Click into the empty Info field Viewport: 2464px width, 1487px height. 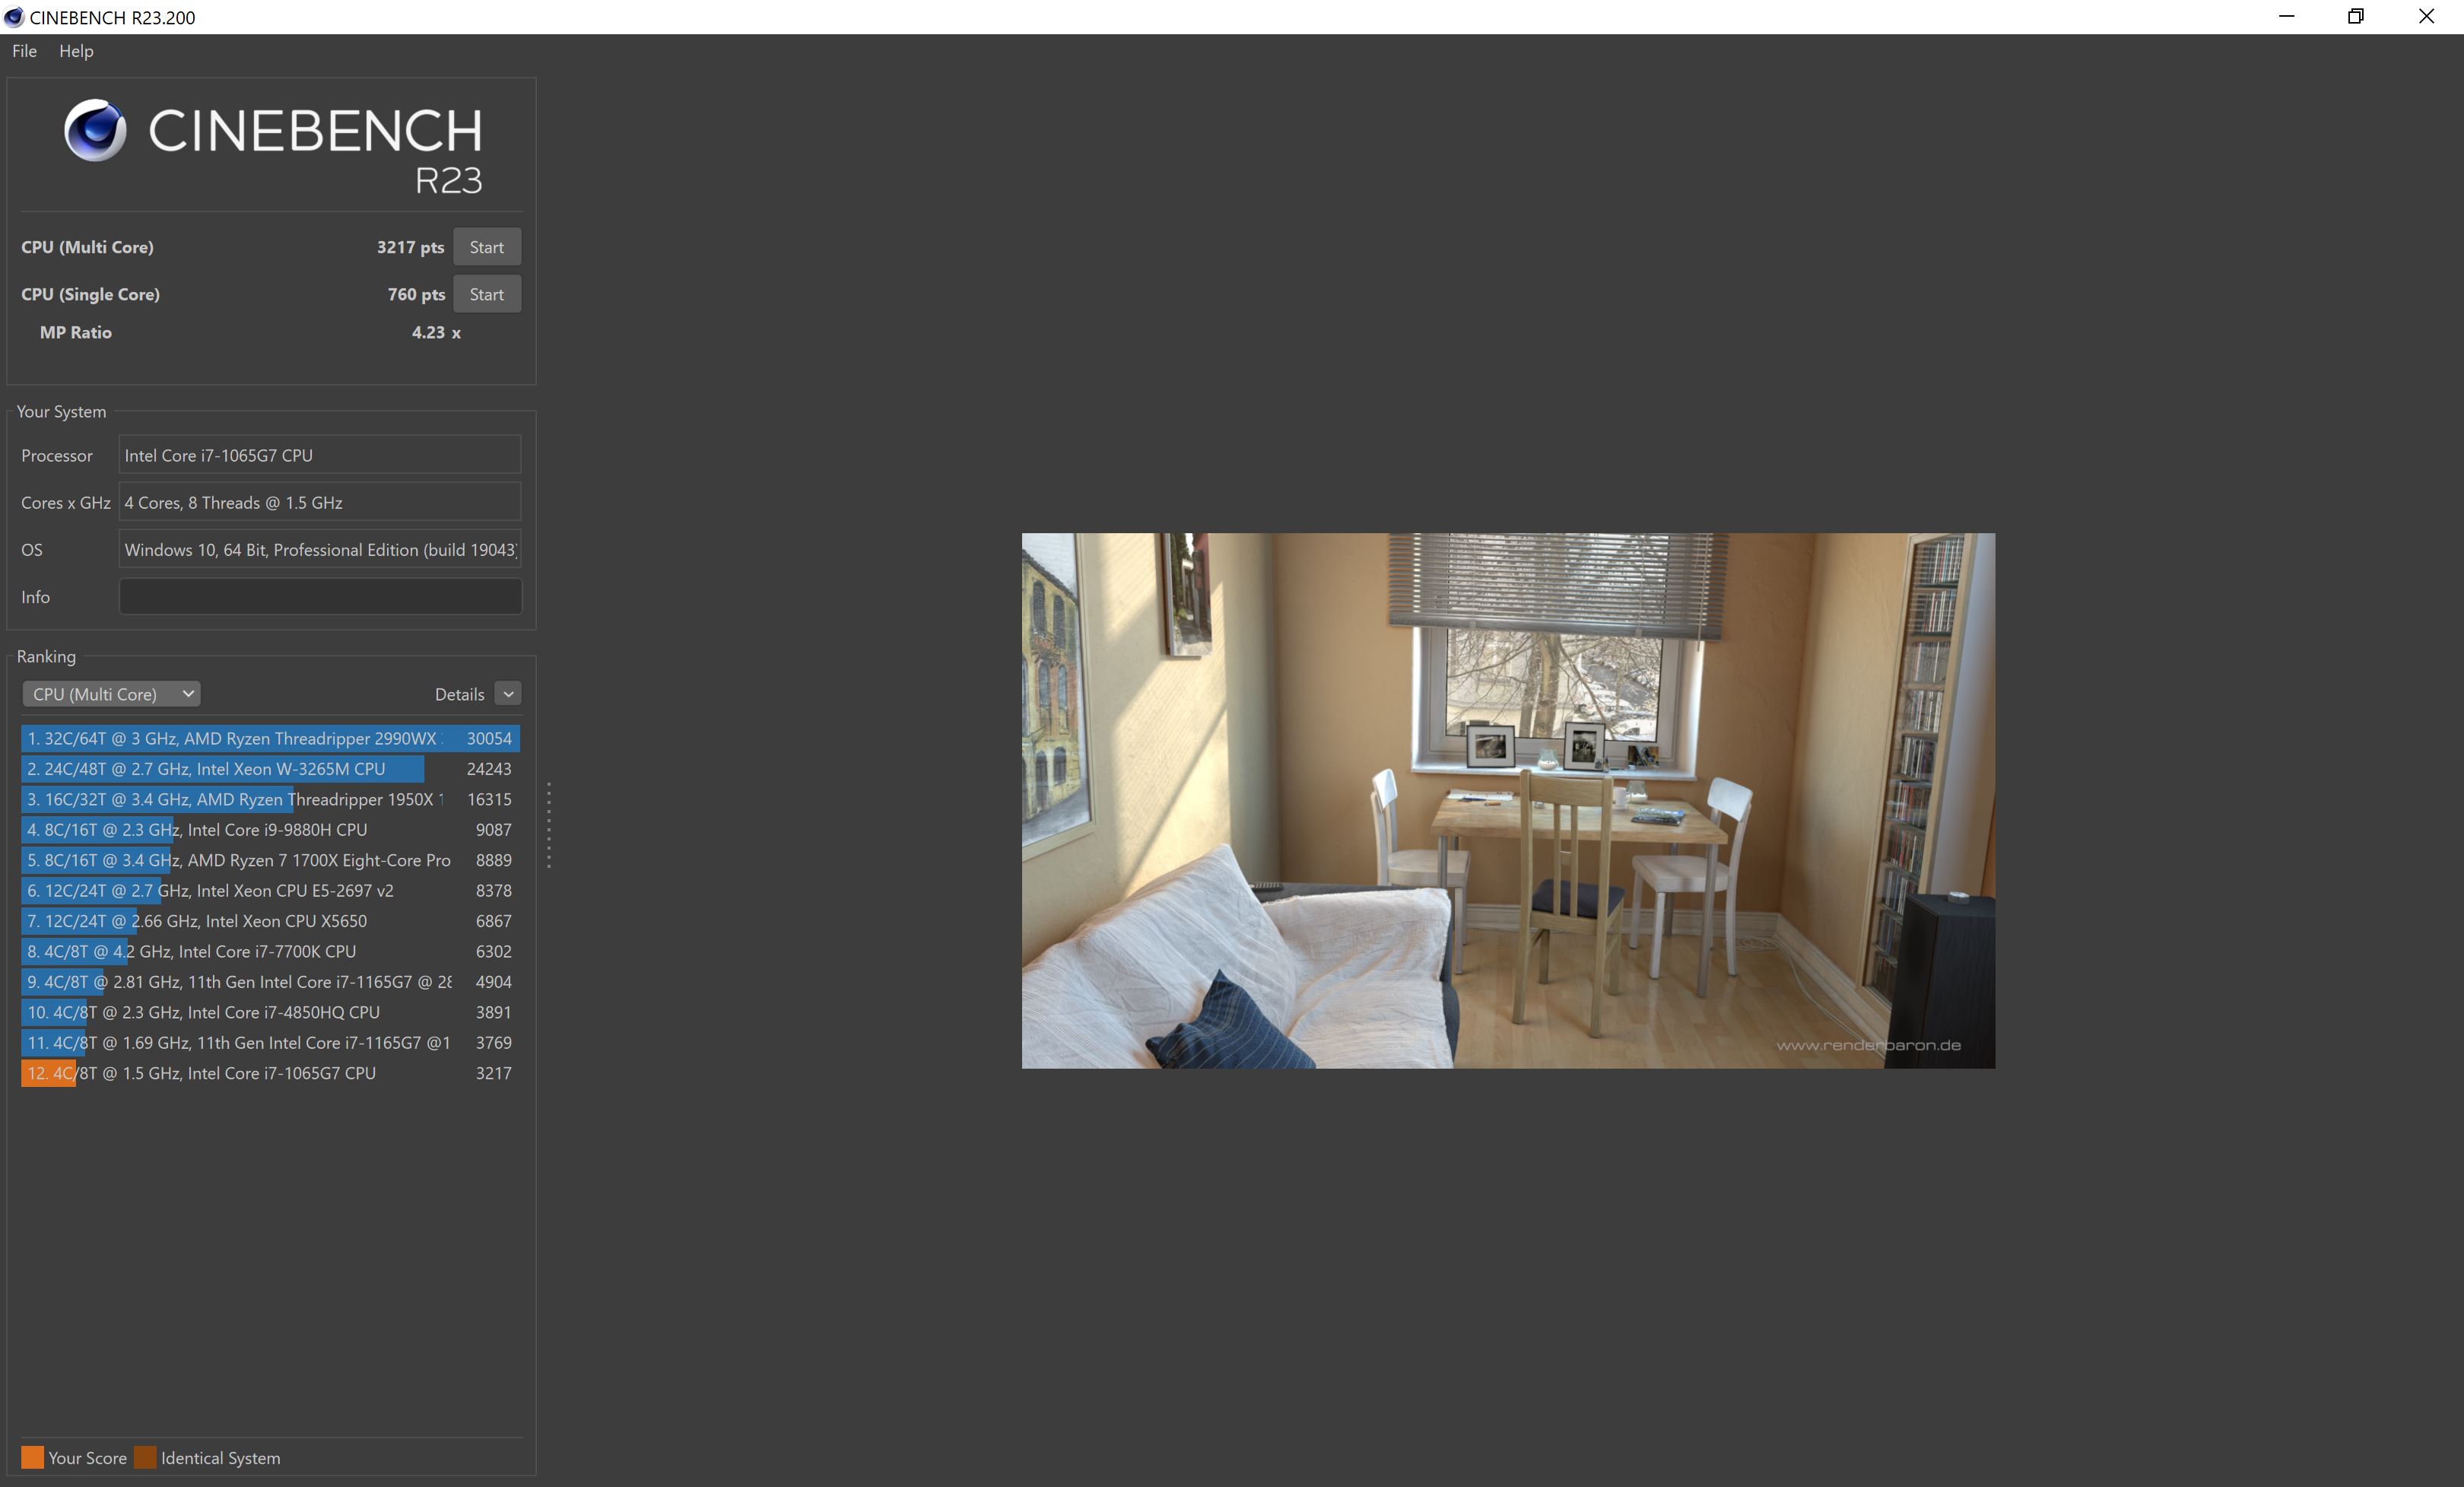tap(320, 596)
